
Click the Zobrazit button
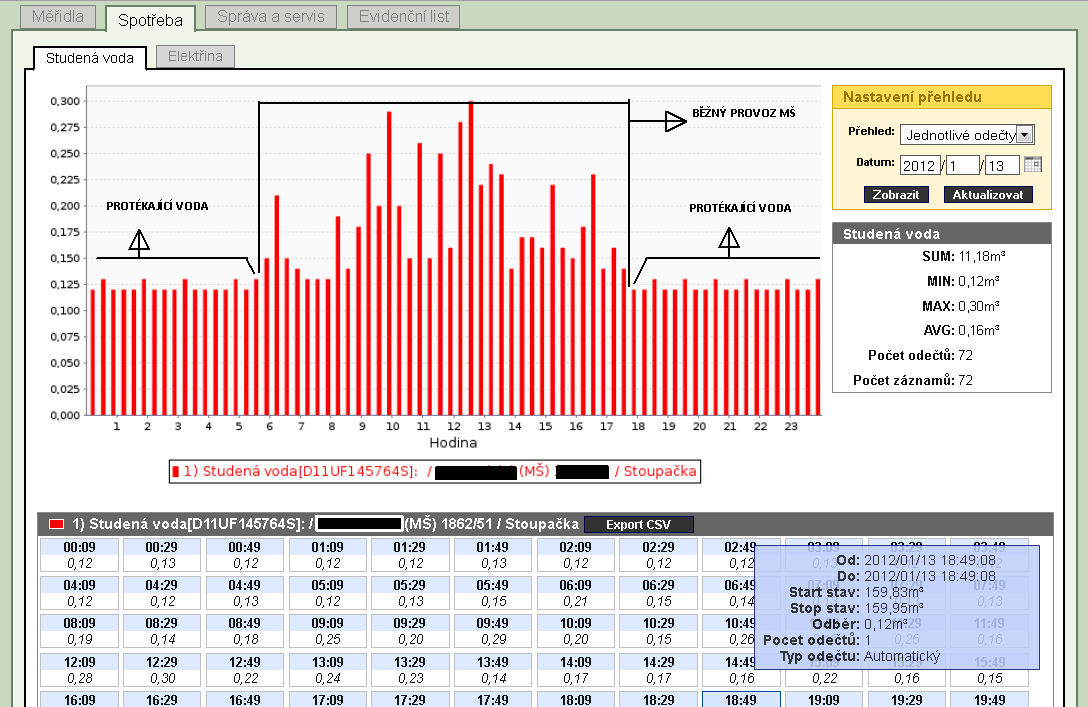(896, 195)
